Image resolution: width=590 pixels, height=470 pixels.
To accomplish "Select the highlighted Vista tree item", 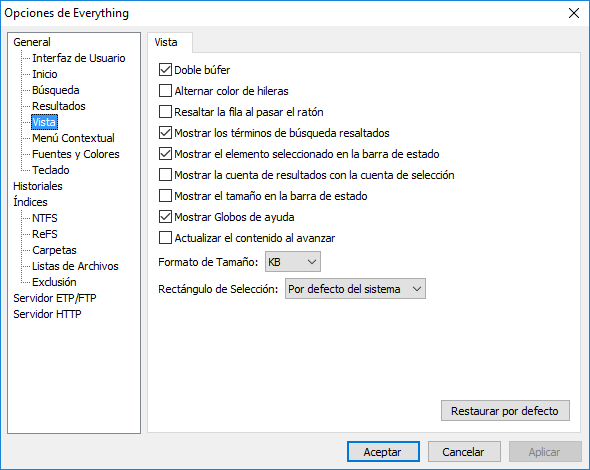I will click(x=44, y=122).
